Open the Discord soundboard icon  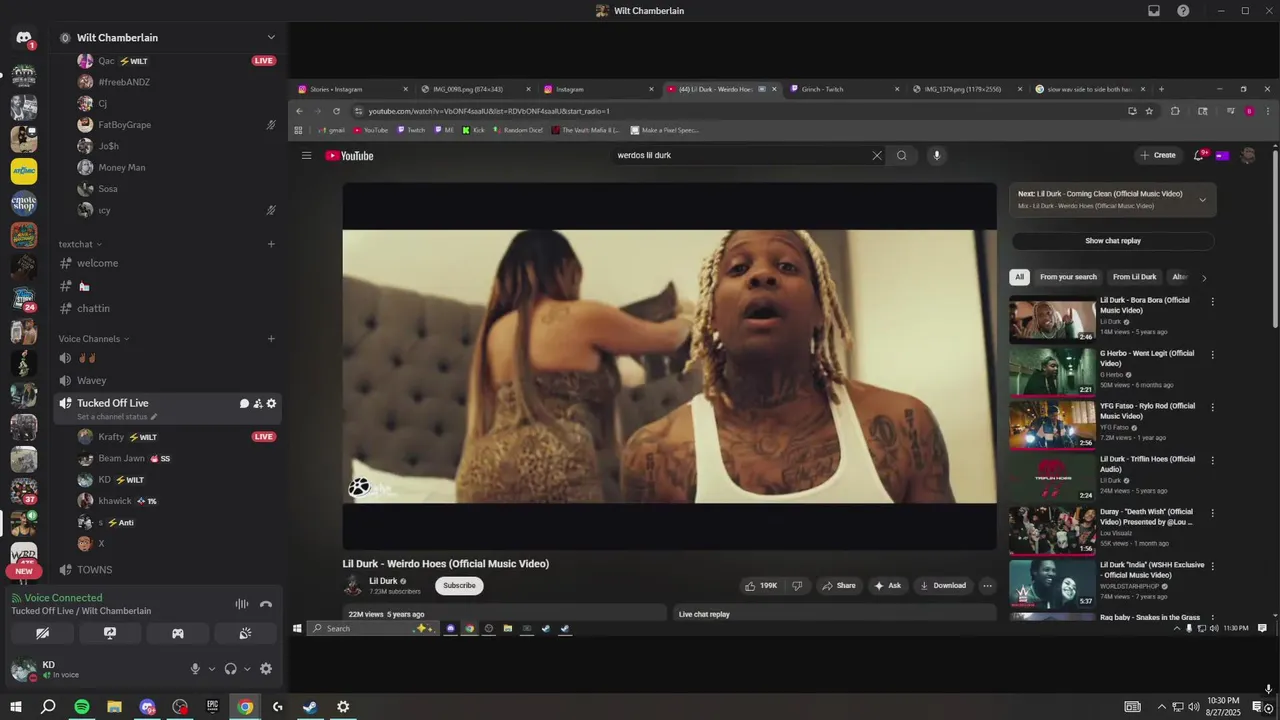coord(245,633)
